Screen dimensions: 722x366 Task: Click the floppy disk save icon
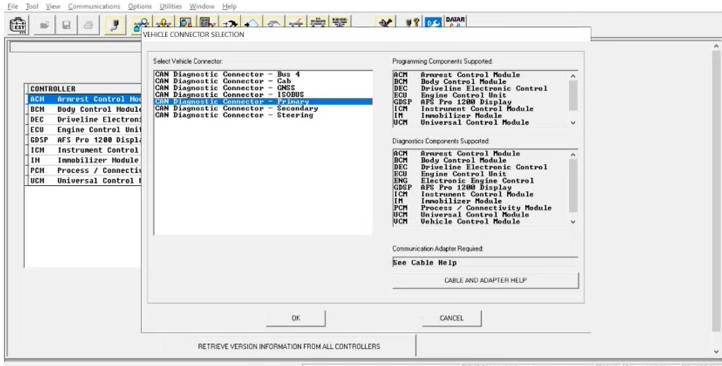tap(66, 25)
